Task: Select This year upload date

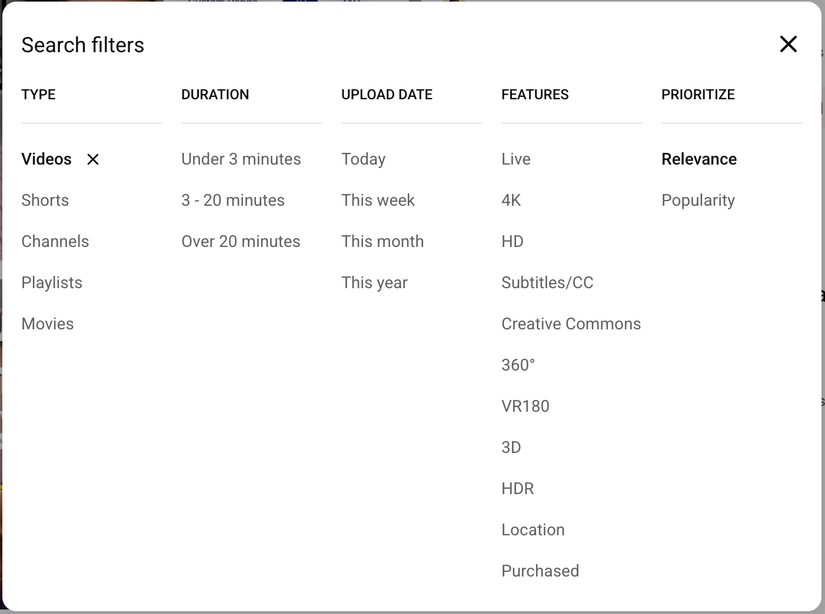Action: pyautogui.click(x=374, y=282)
